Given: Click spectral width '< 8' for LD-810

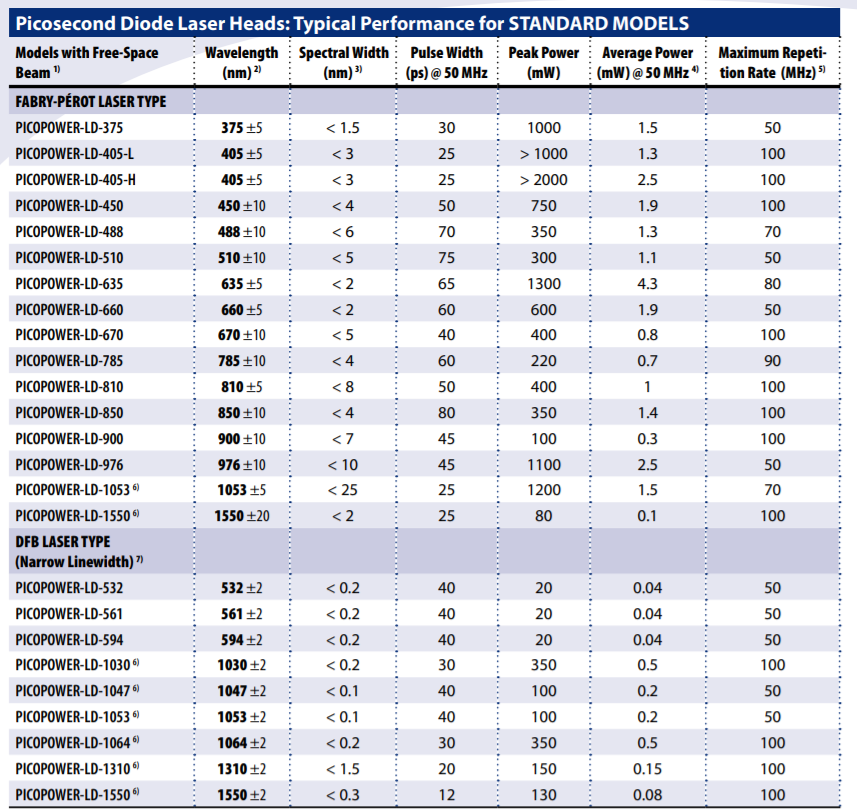Looking at the screenshot, I should [x=343, y=387].
